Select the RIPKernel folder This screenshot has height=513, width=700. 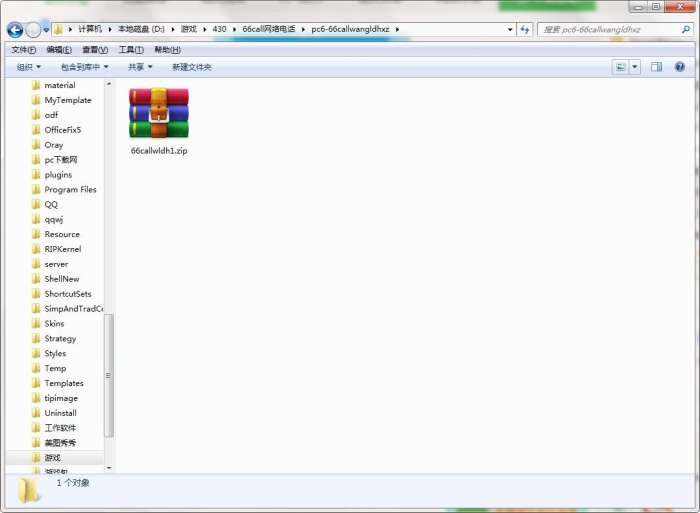(62, 249)
